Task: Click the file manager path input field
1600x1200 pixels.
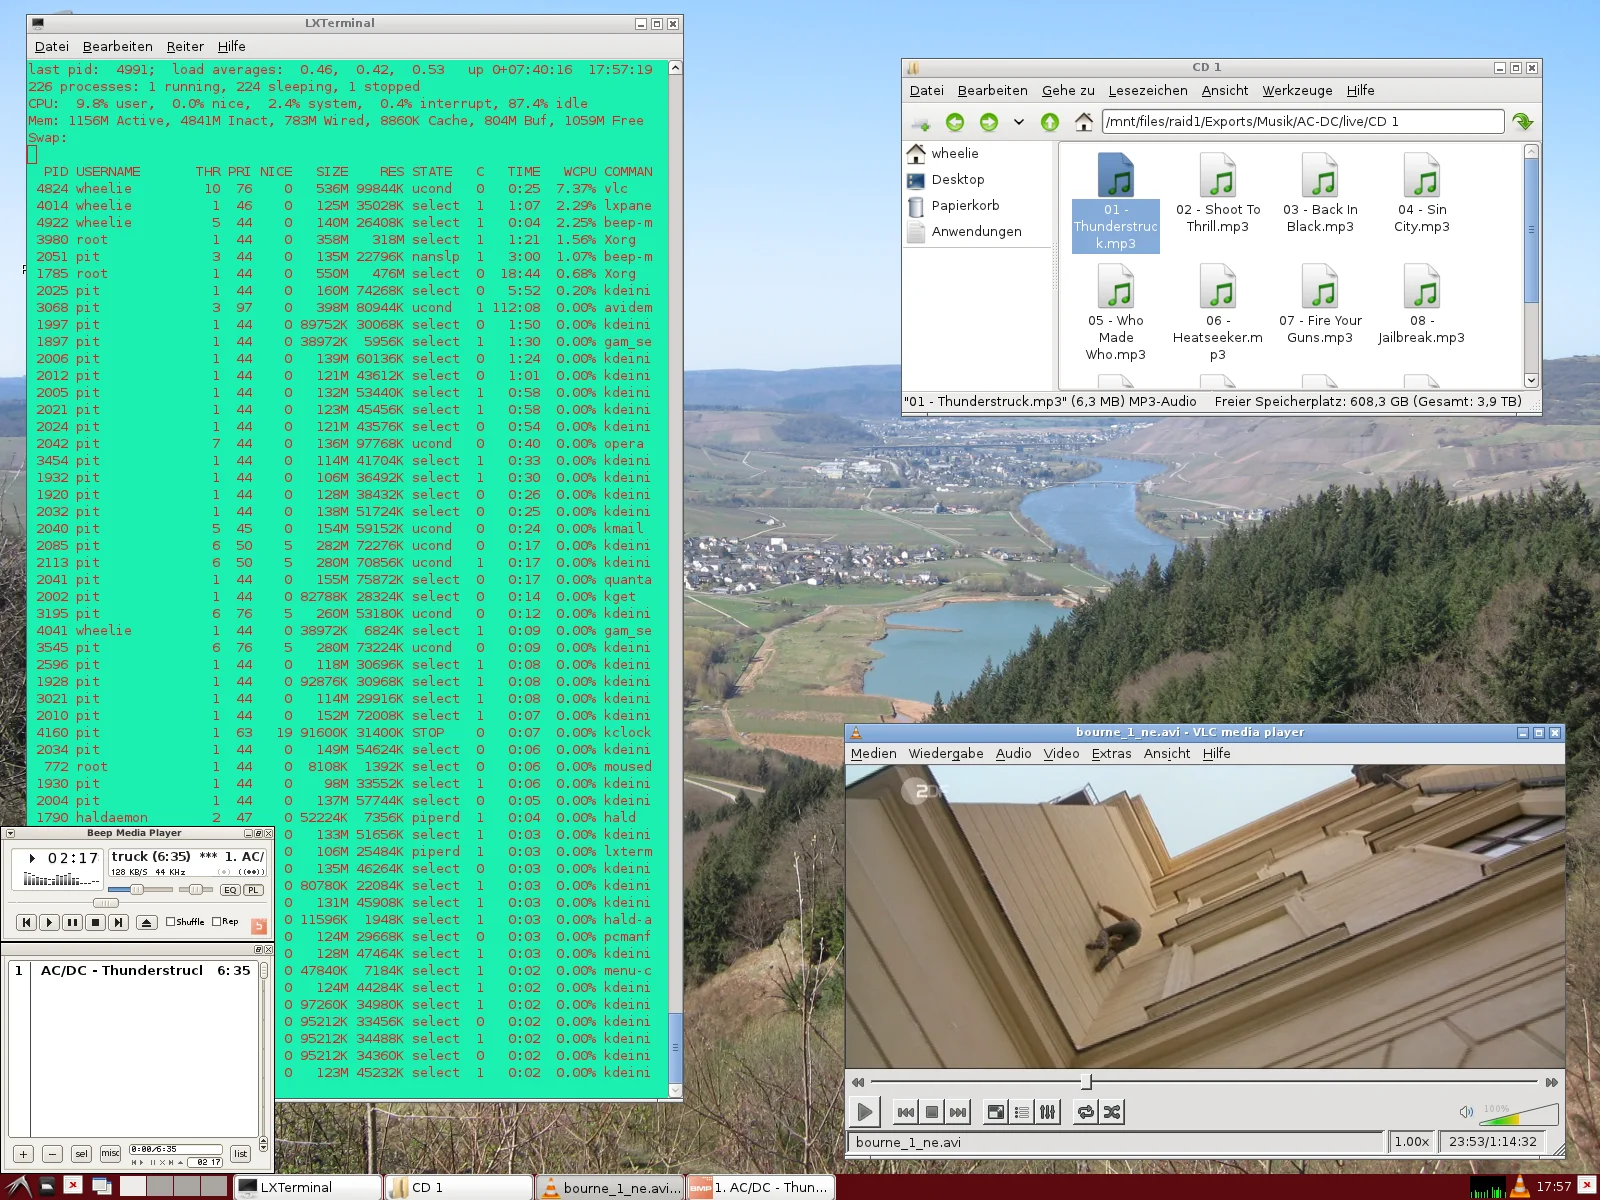Action: click(x=1303, y=122)
